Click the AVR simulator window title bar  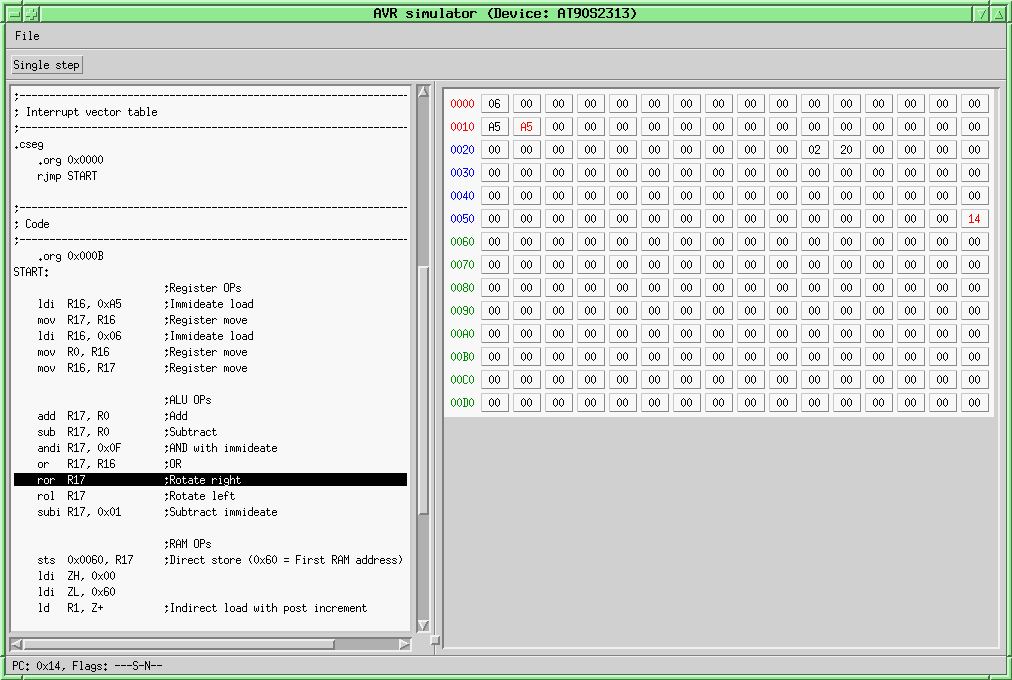(505, 14)
